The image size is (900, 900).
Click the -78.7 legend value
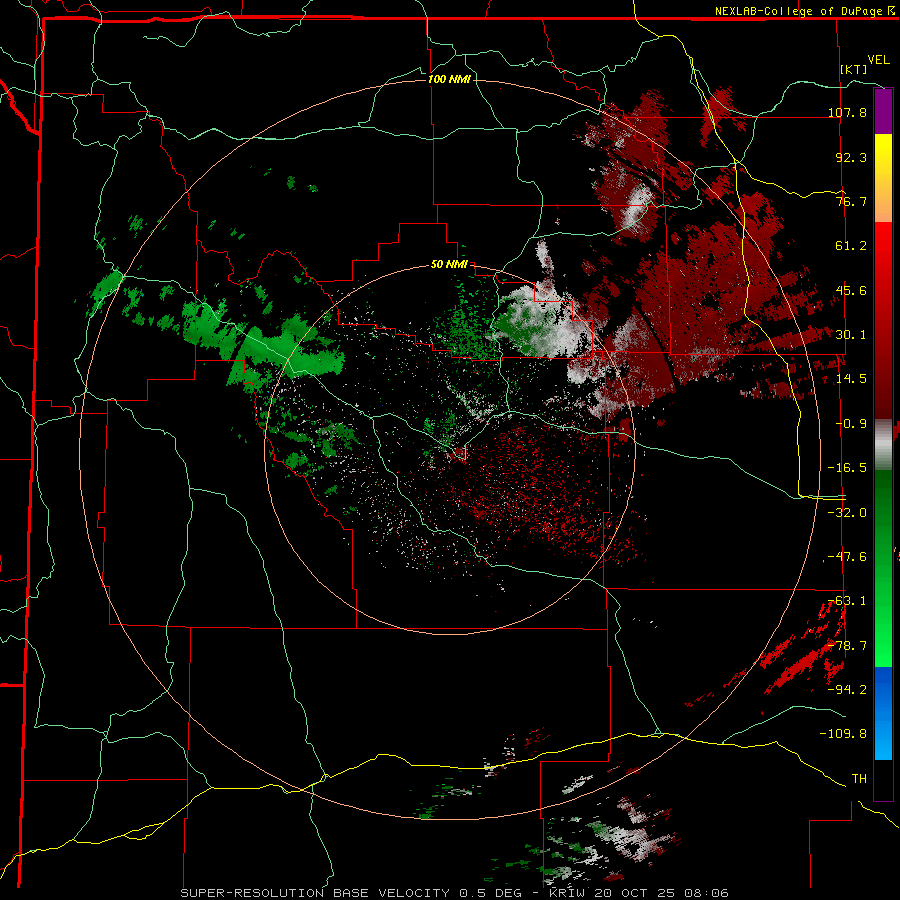(847, 646)
